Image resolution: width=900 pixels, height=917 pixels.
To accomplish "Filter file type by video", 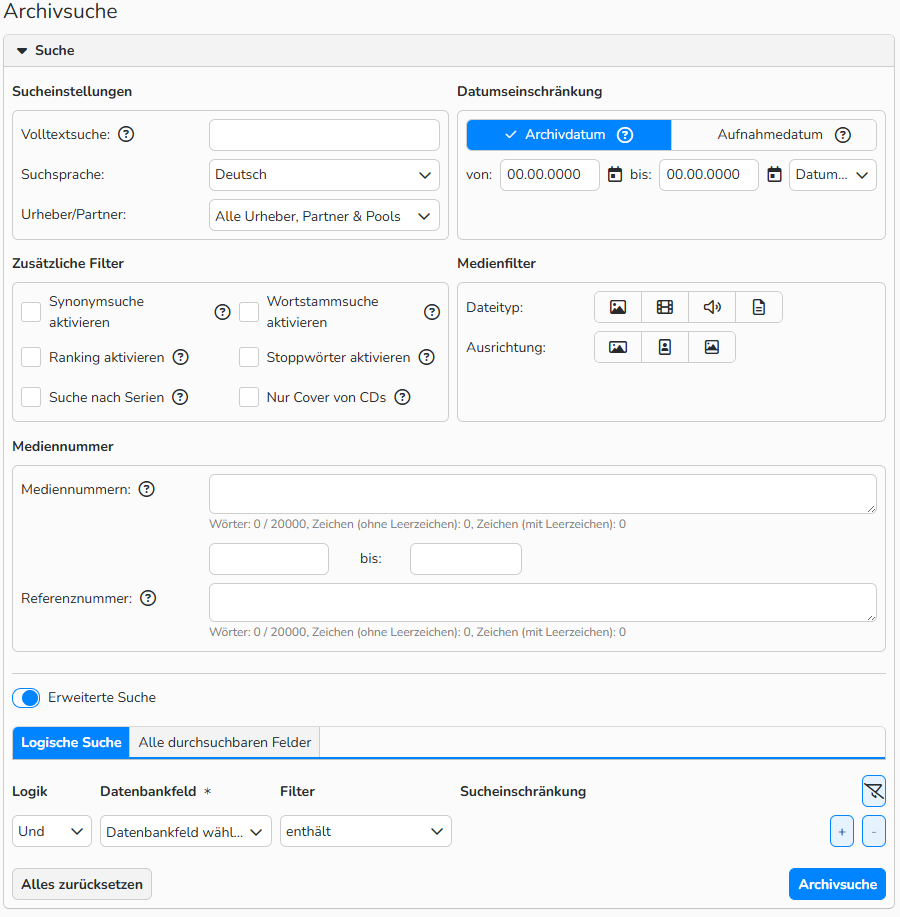I will 665,307.
